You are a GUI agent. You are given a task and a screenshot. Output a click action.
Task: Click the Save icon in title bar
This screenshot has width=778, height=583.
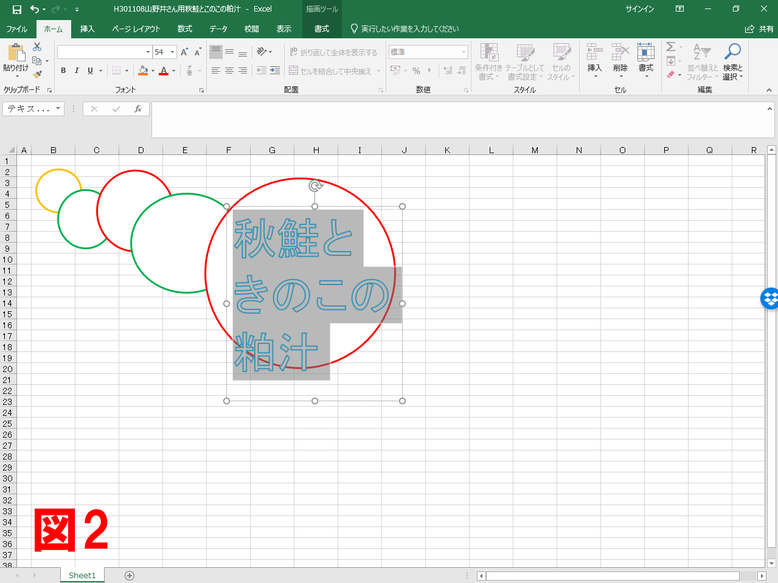tap(16, 9)
